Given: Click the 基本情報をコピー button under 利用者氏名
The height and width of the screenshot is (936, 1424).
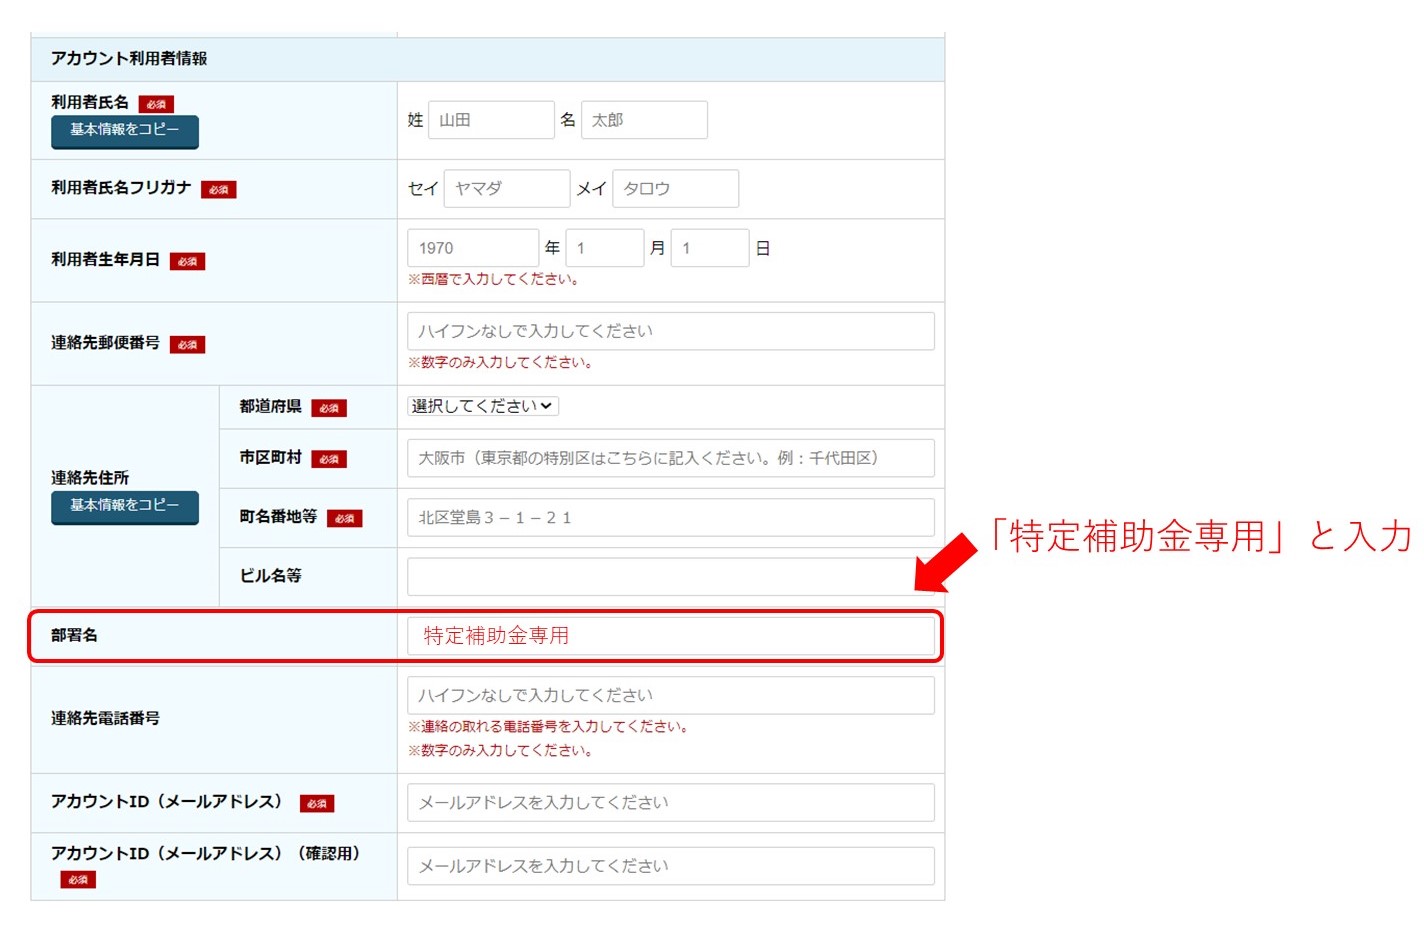Looking at the screenshot, I should click(125, 131).
